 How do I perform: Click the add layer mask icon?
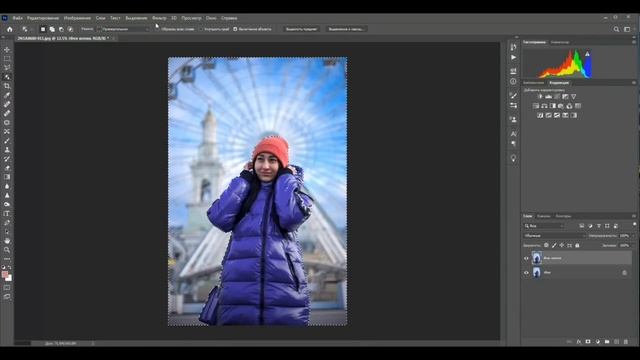point(588,342)
